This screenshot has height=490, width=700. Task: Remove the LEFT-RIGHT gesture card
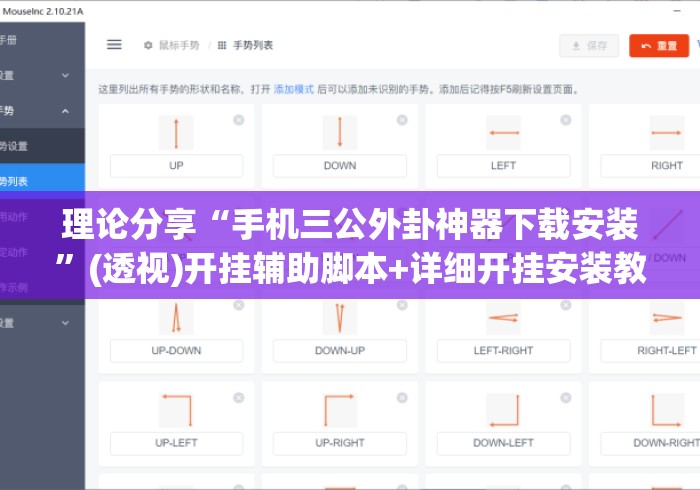pos(566,305)
